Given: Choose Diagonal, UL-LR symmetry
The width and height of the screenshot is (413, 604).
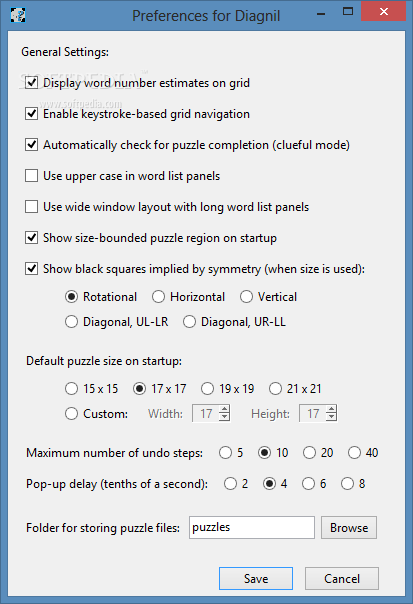Looking at the screenshot, I should [x=71, y=322].
